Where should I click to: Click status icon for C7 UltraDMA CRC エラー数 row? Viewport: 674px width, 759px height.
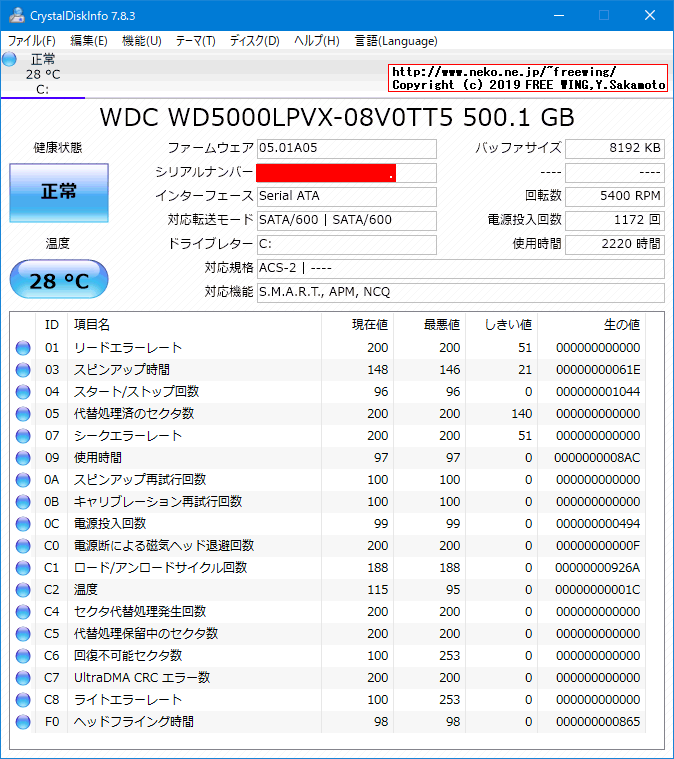[x=23, y=678]
